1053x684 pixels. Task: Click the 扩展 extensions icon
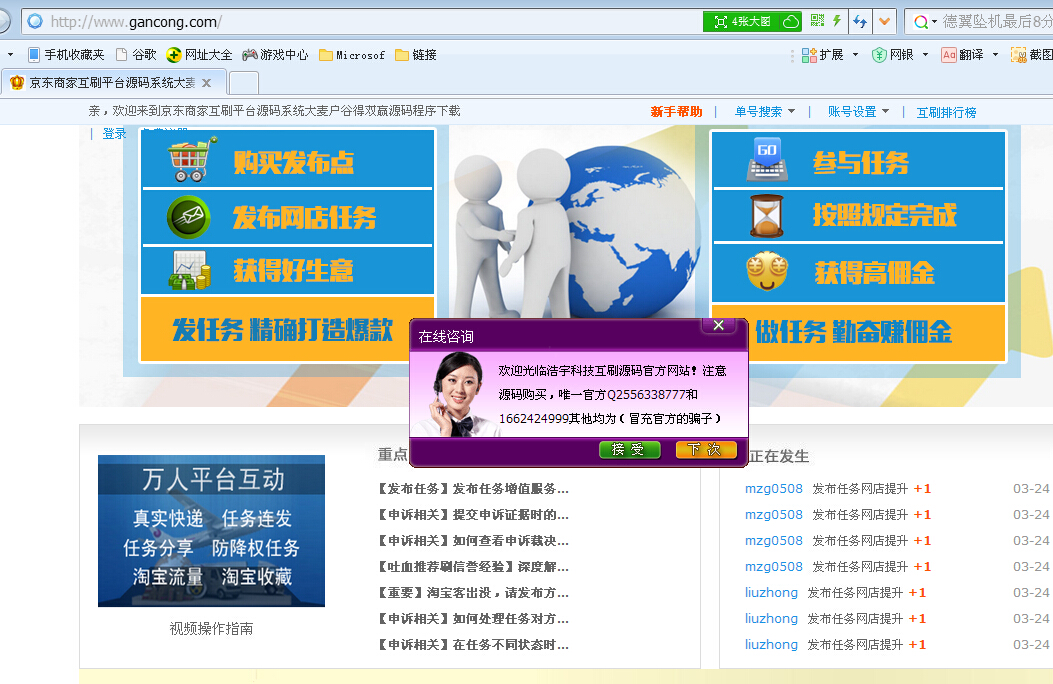tap(810, 55)
